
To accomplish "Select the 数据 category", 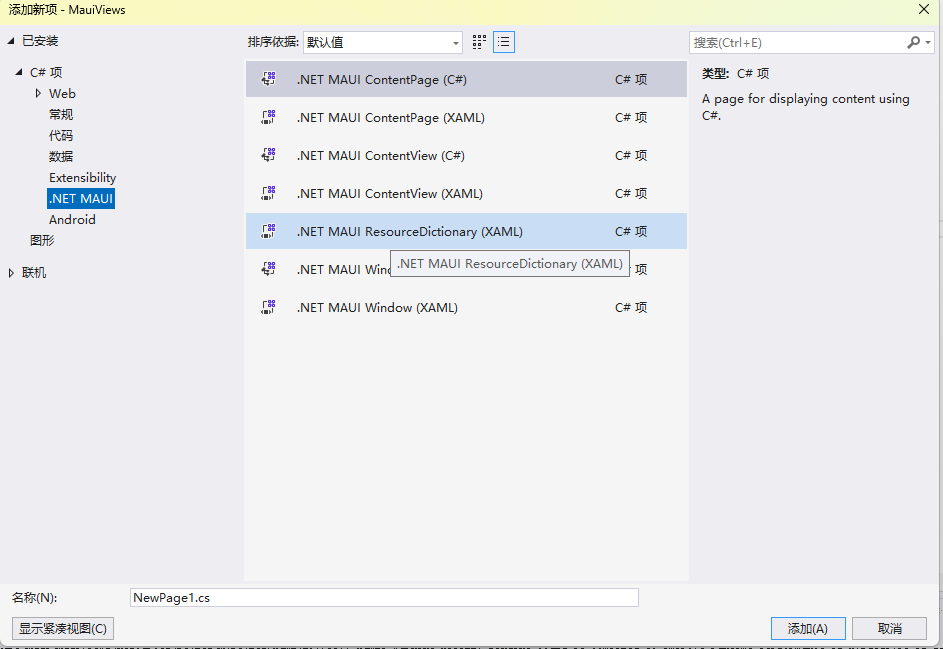I will (61, 156).
